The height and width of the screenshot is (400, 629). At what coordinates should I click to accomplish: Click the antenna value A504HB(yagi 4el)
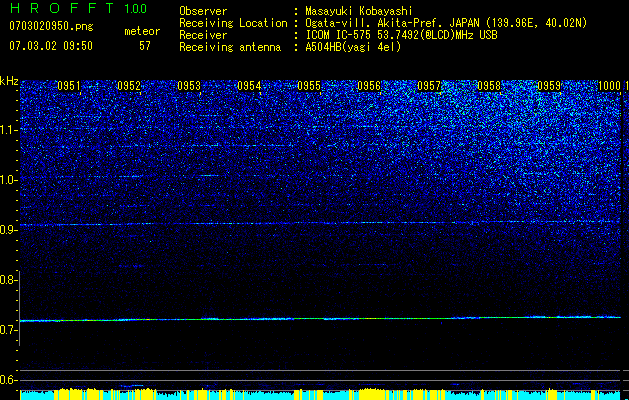tap(353, 47)
